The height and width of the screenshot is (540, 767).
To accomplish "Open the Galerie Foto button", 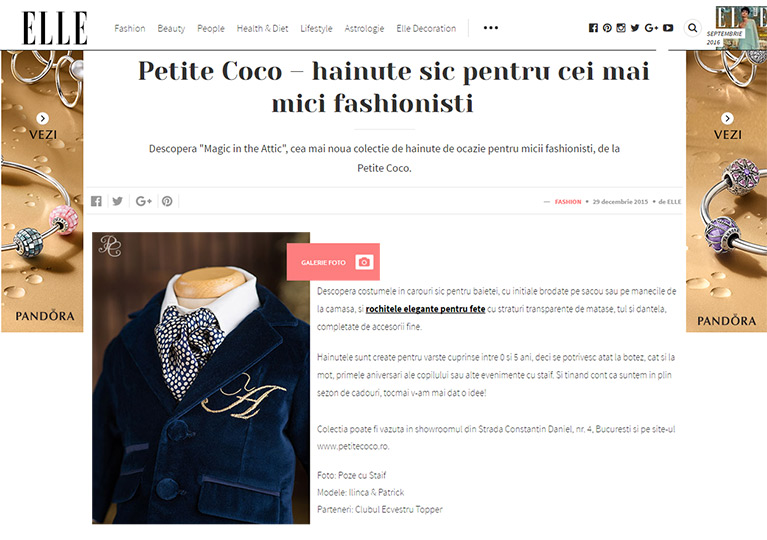I will click(333, 262).
